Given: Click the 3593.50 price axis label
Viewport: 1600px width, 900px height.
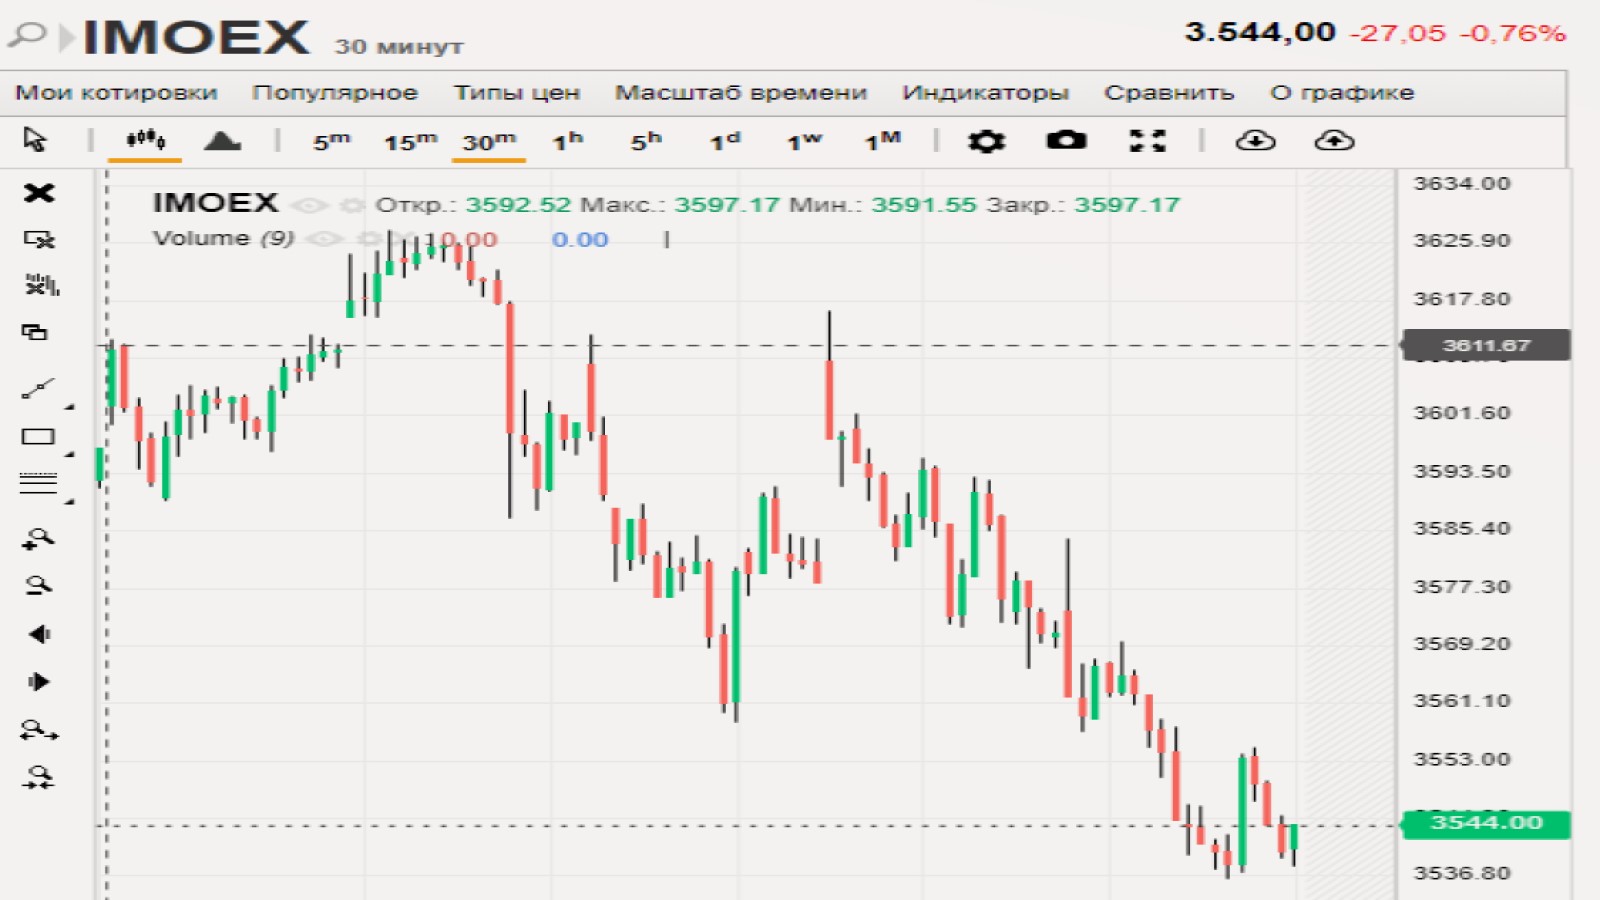Looking at the screenshot, I should pyautogui.click(x=1461, y=471).
